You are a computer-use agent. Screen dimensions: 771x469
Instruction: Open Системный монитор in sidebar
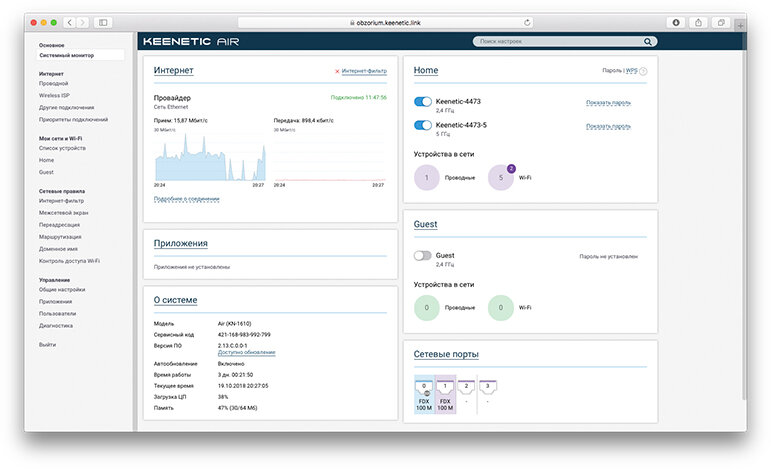coord(80,56)
